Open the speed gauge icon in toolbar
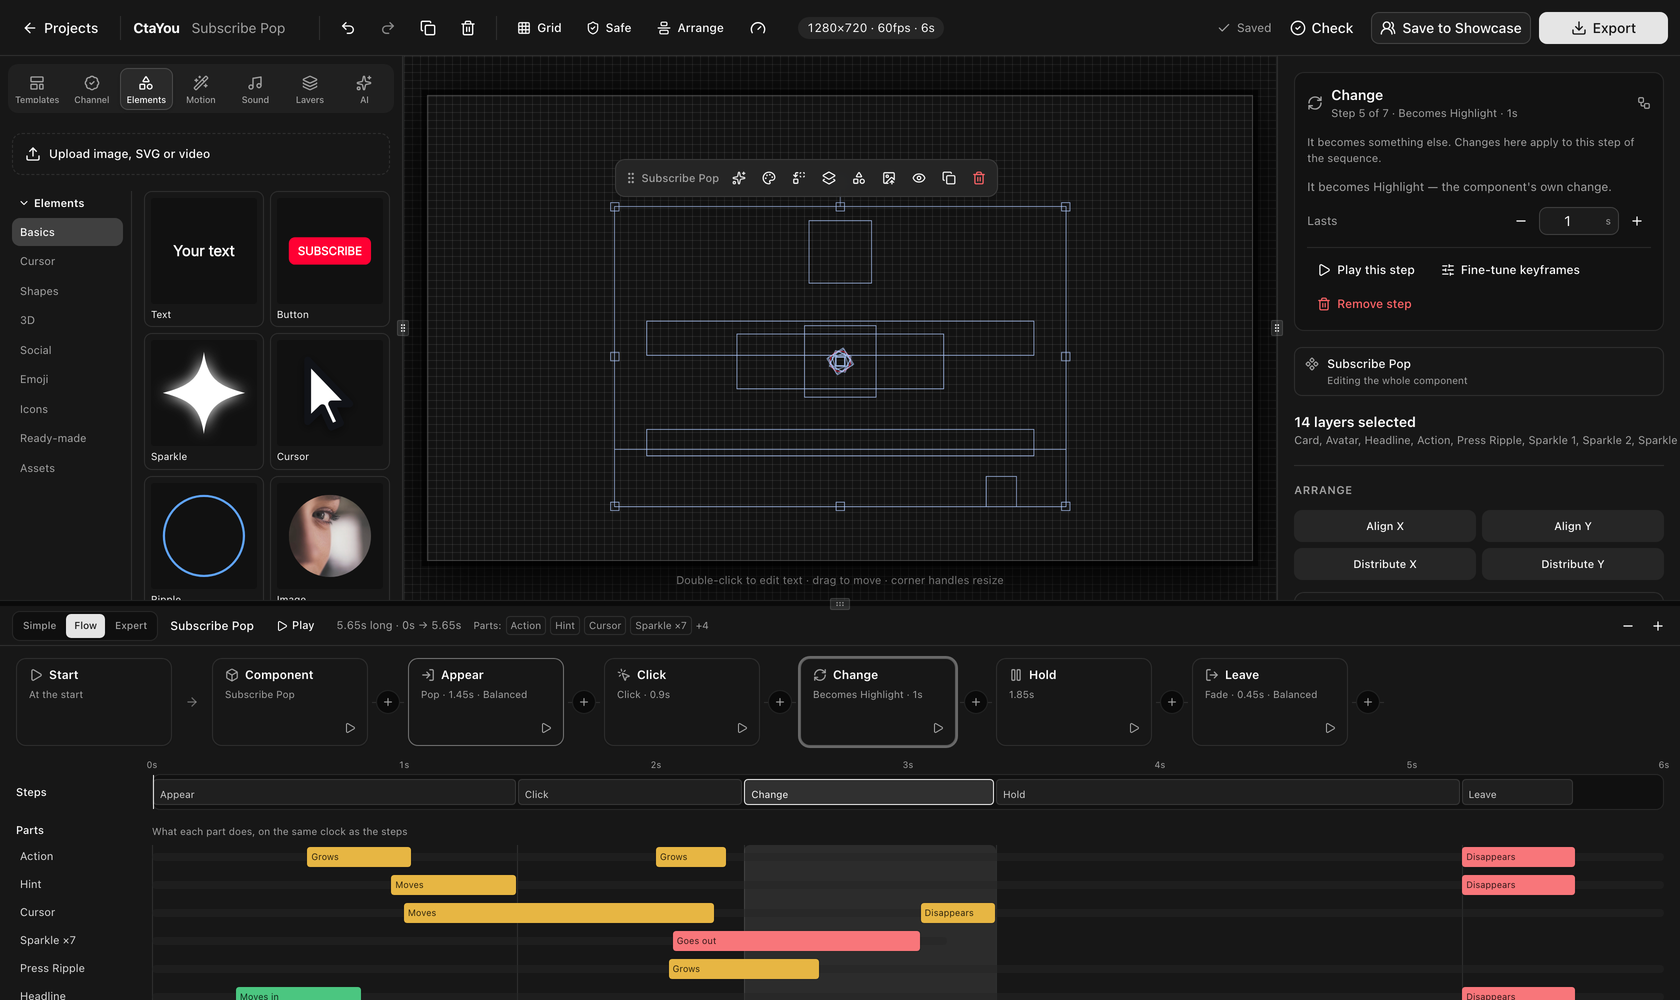 758,28
